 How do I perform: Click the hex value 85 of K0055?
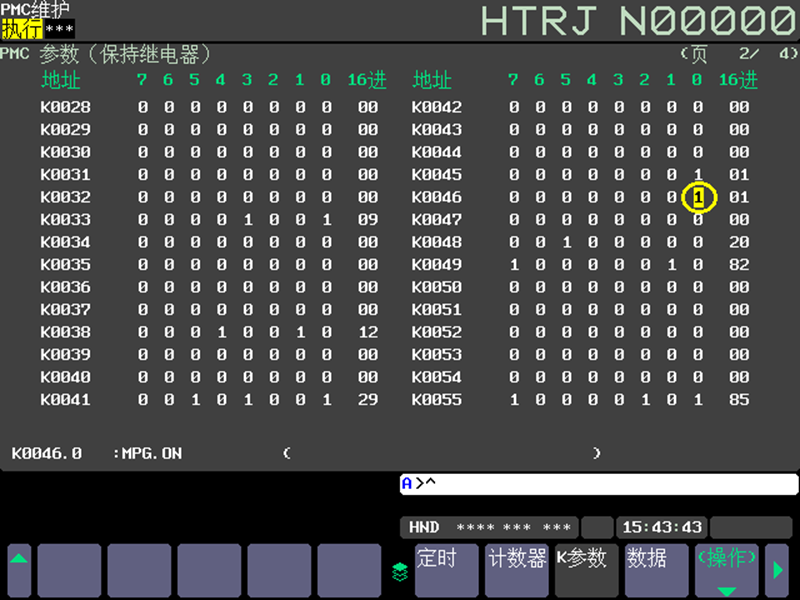pos(739,399)
